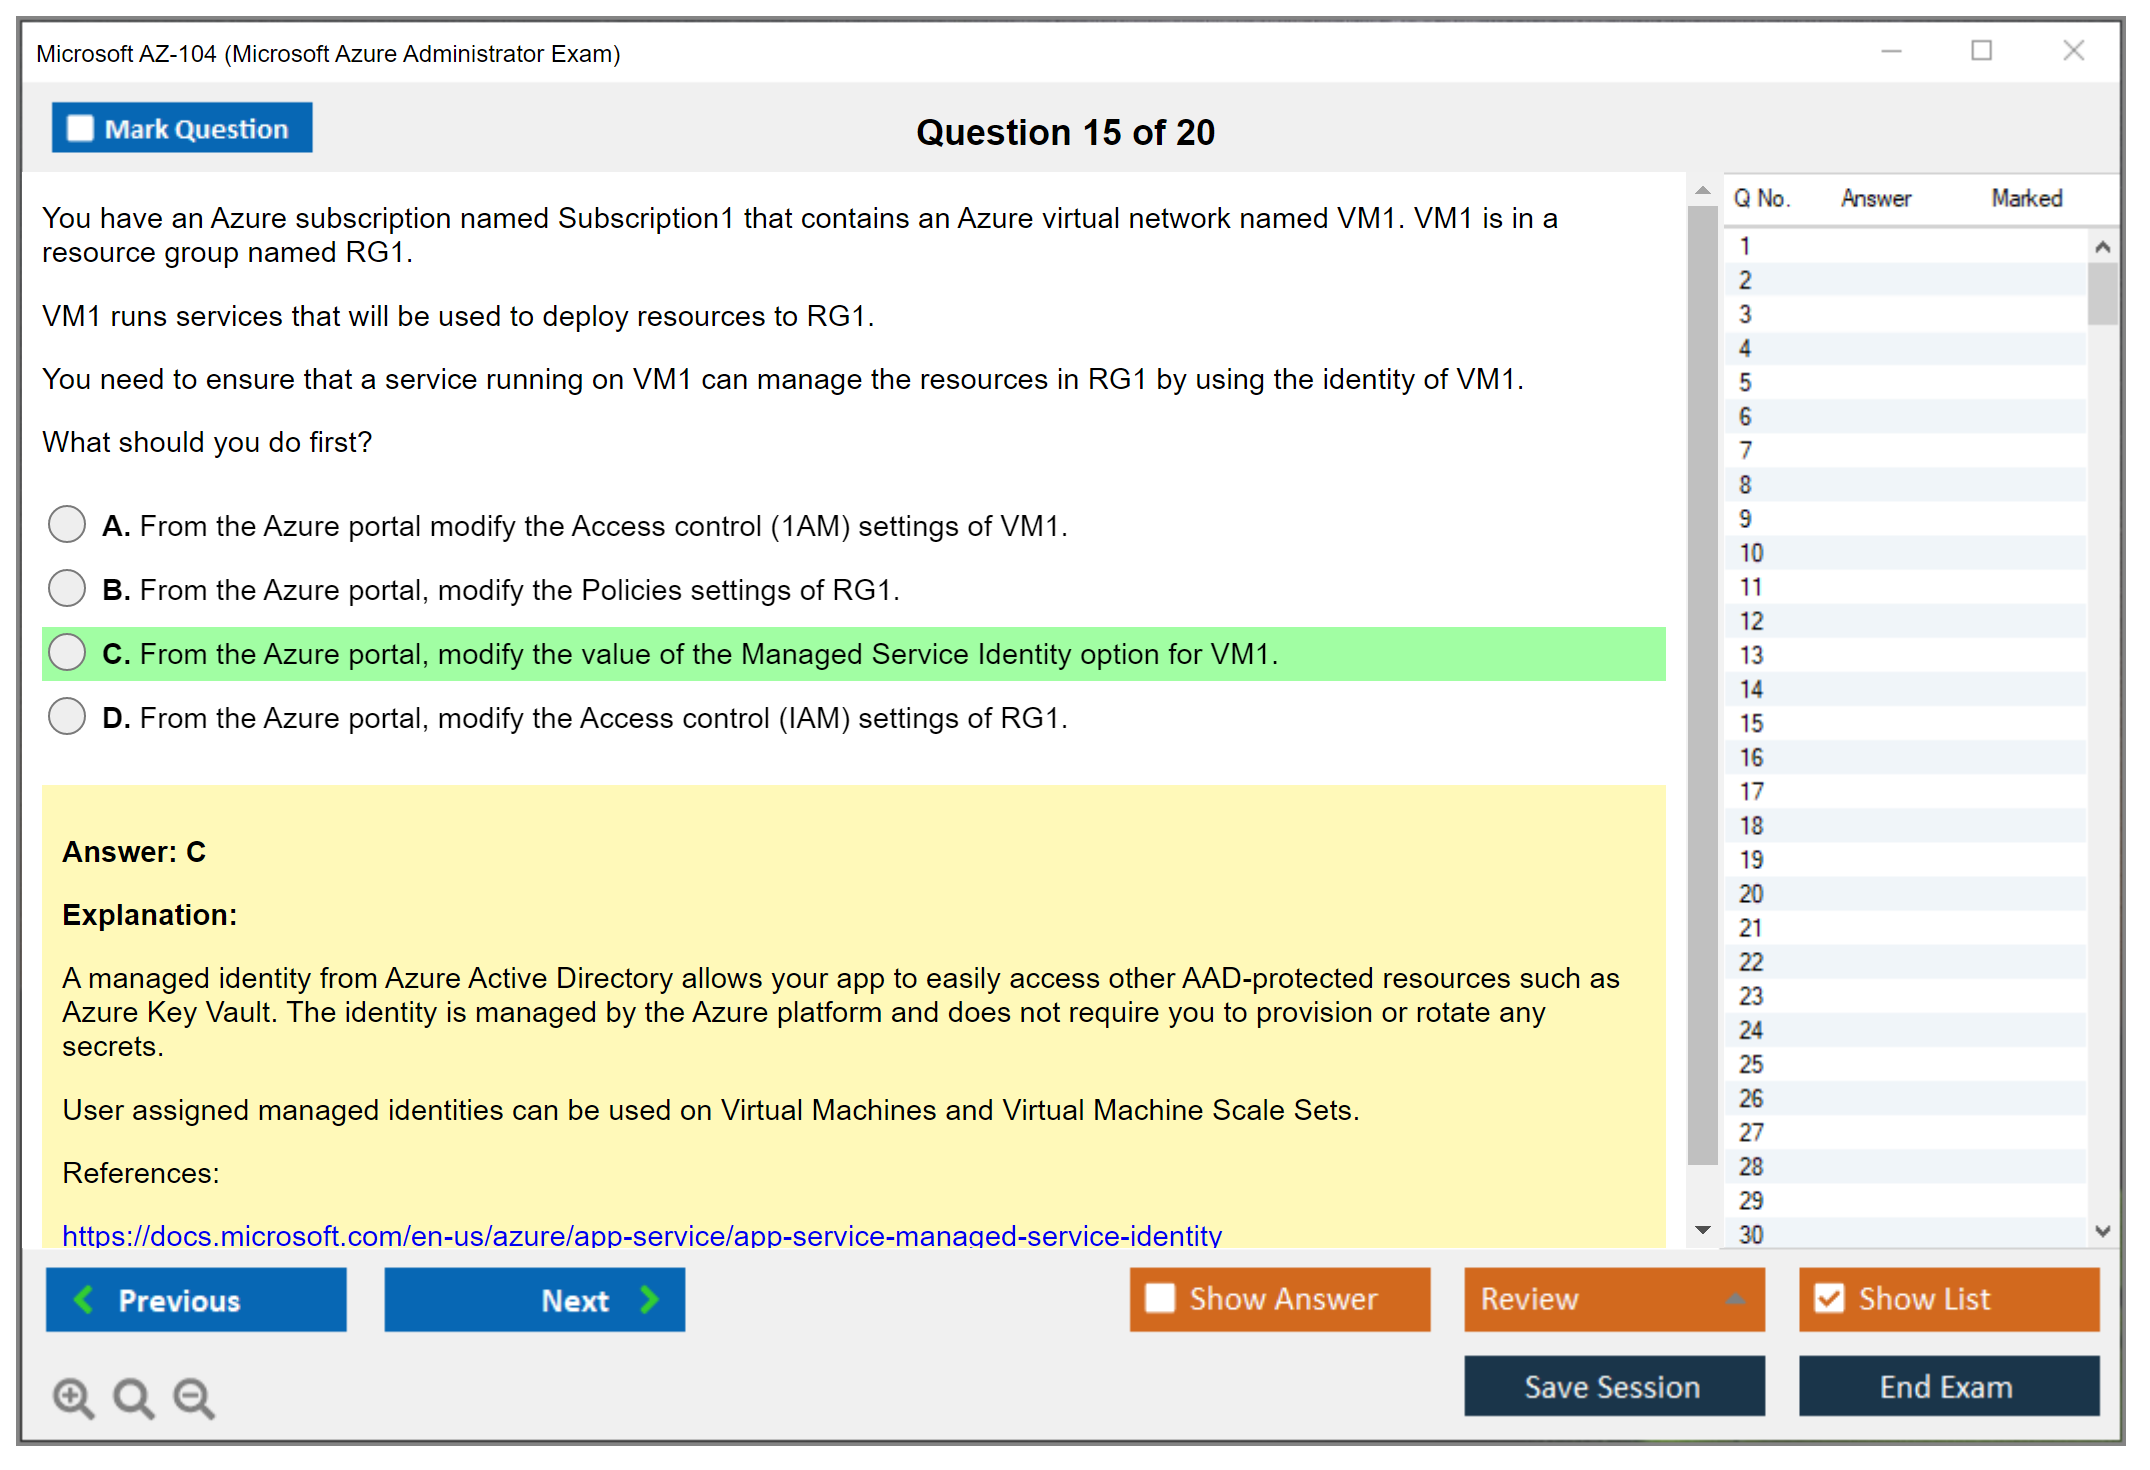2150x1470 pixels.
Task: Minimize the exam window
Action: click(x=1891, y=51)
